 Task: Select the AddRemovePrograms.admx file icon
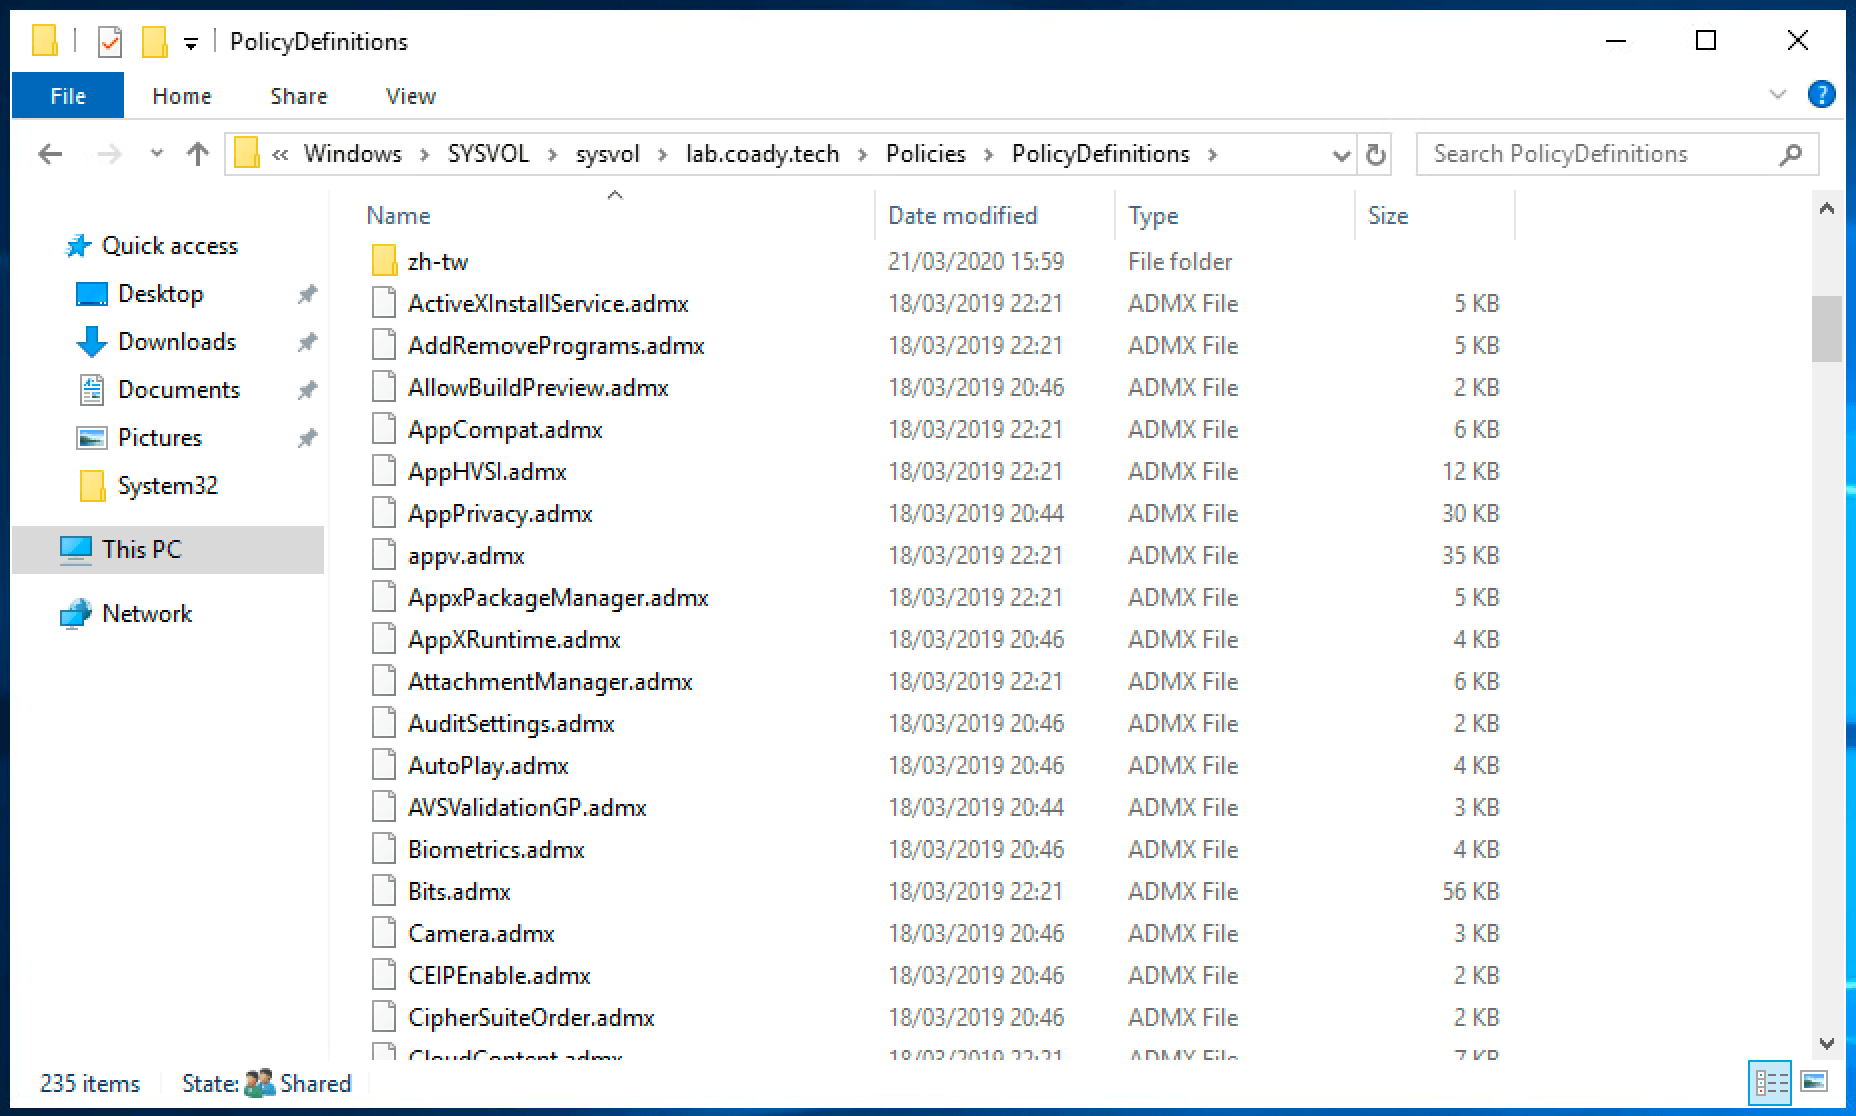pyautogui.click(x=384, y=345)
